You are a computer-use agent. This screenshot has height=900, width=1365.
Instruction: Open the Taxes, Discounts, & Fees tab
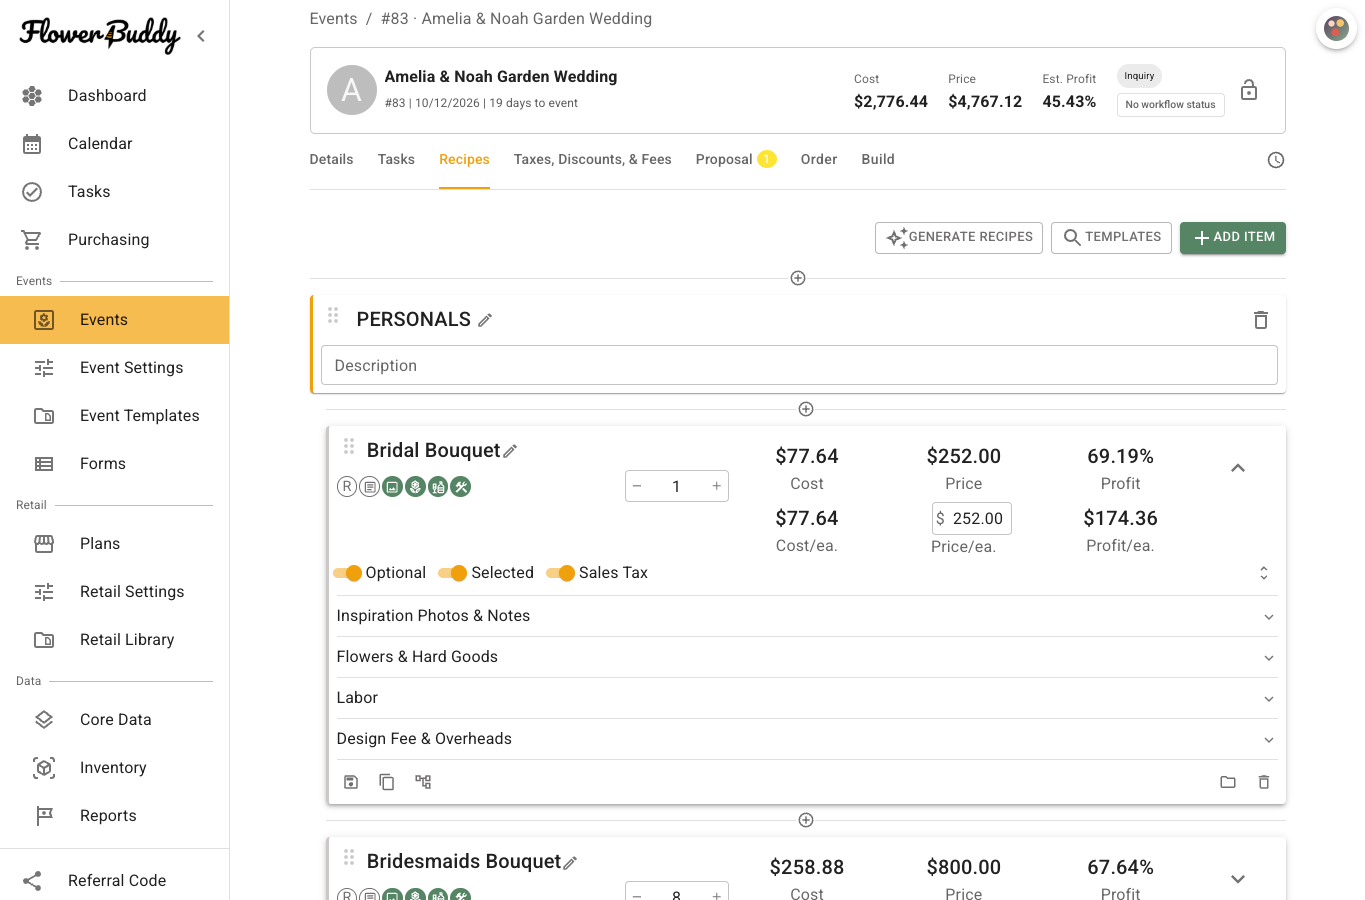point(592,160)
